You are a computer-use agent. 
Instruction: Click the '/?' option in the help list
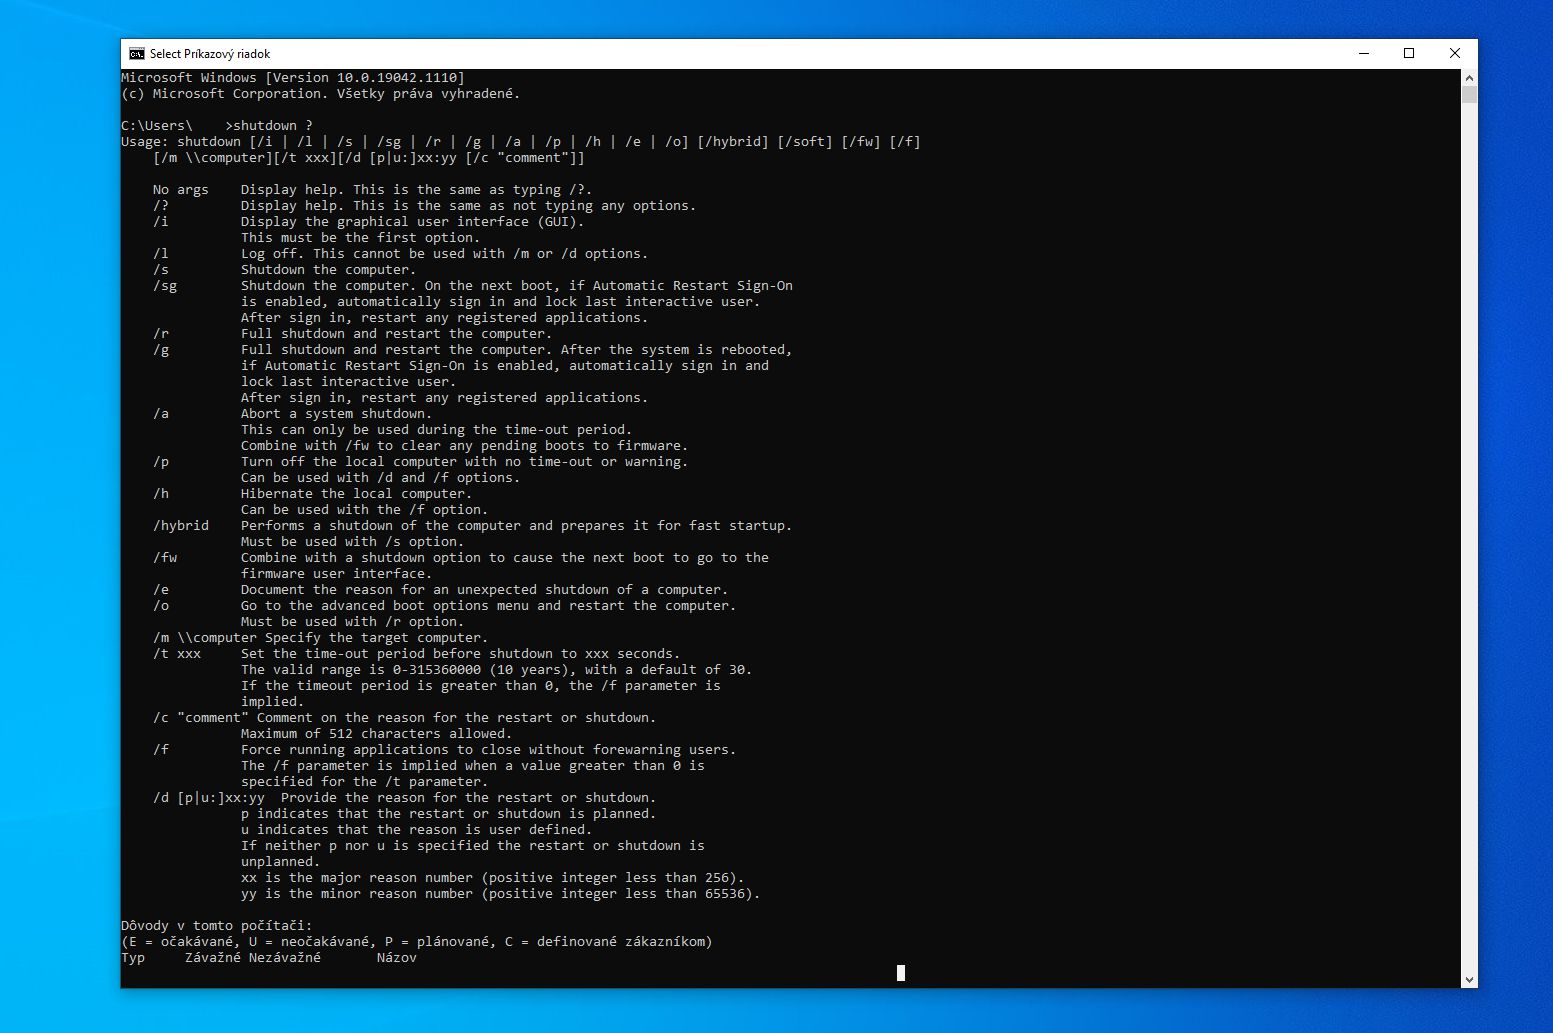161,206
